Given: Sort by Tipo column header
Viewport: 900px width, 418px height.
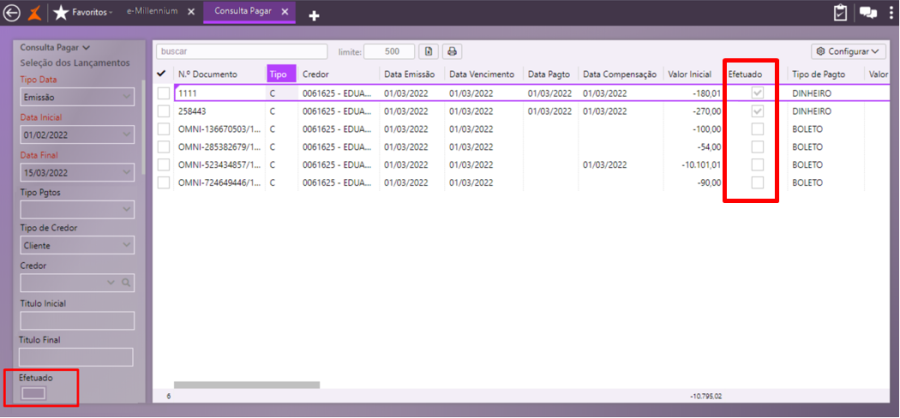Looking at the screenshot, I should coord(281,74).
